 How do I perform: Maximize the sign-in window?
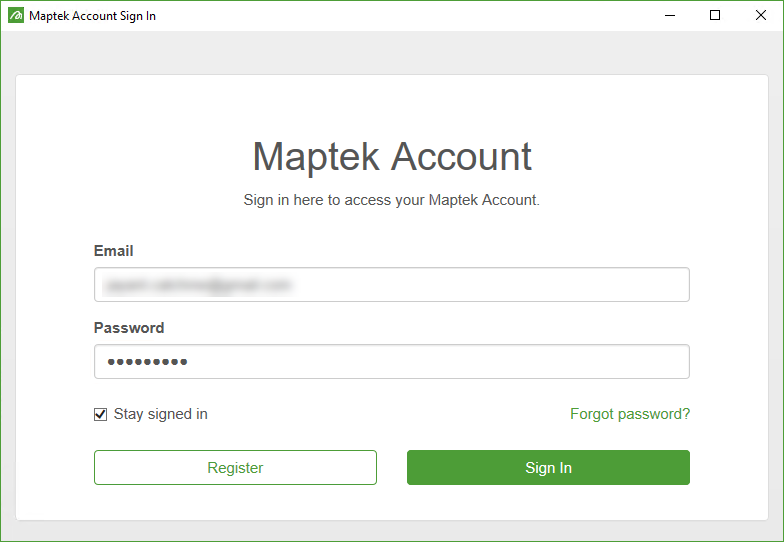(x=715, y=16)
